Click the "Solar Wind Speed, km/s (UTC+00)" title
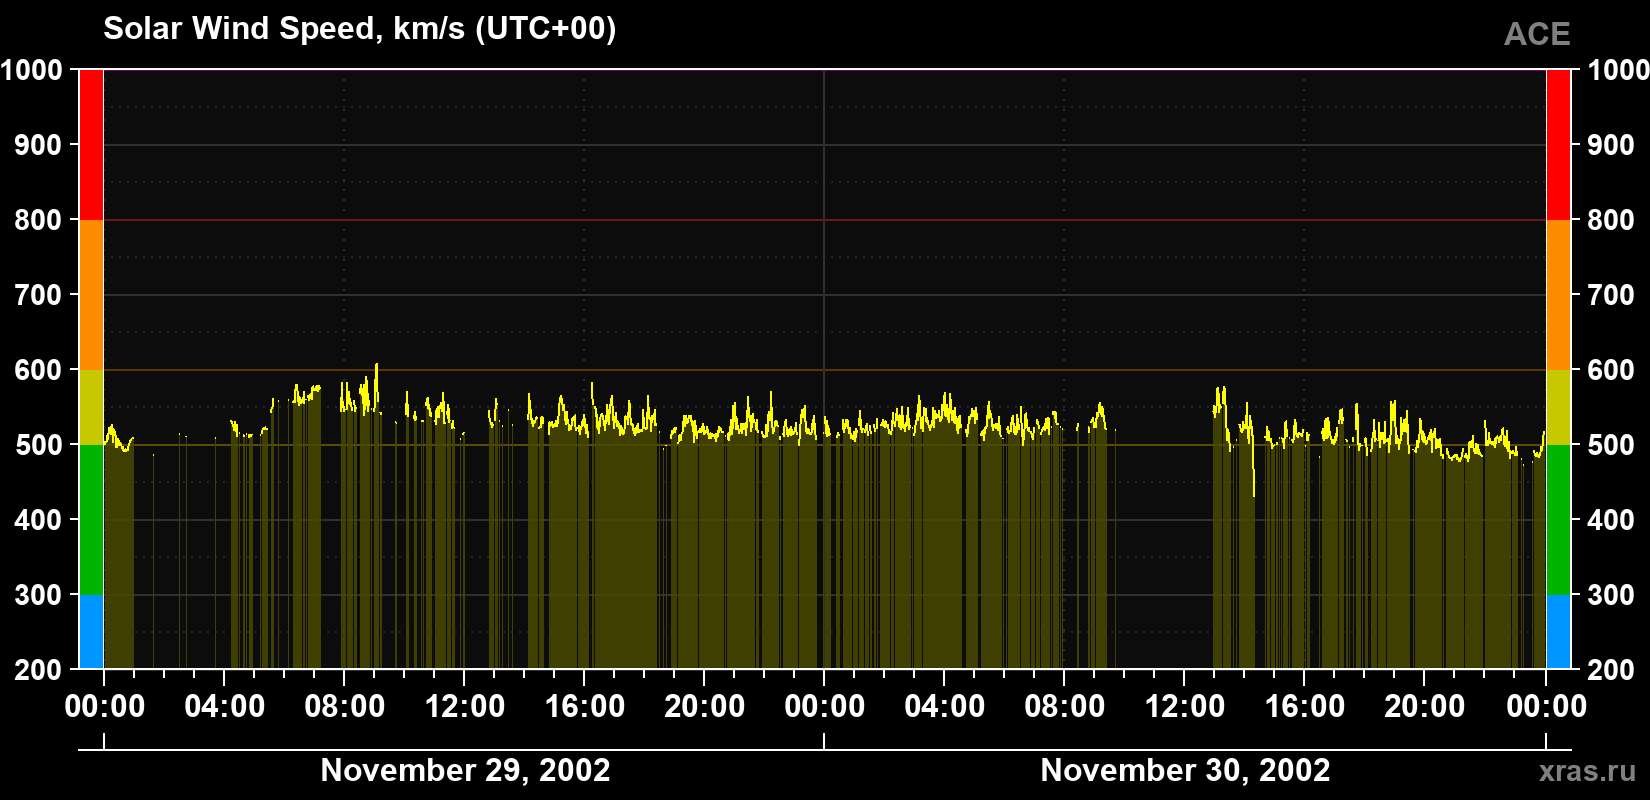The image size is (1650, 800). click(360, 29)
